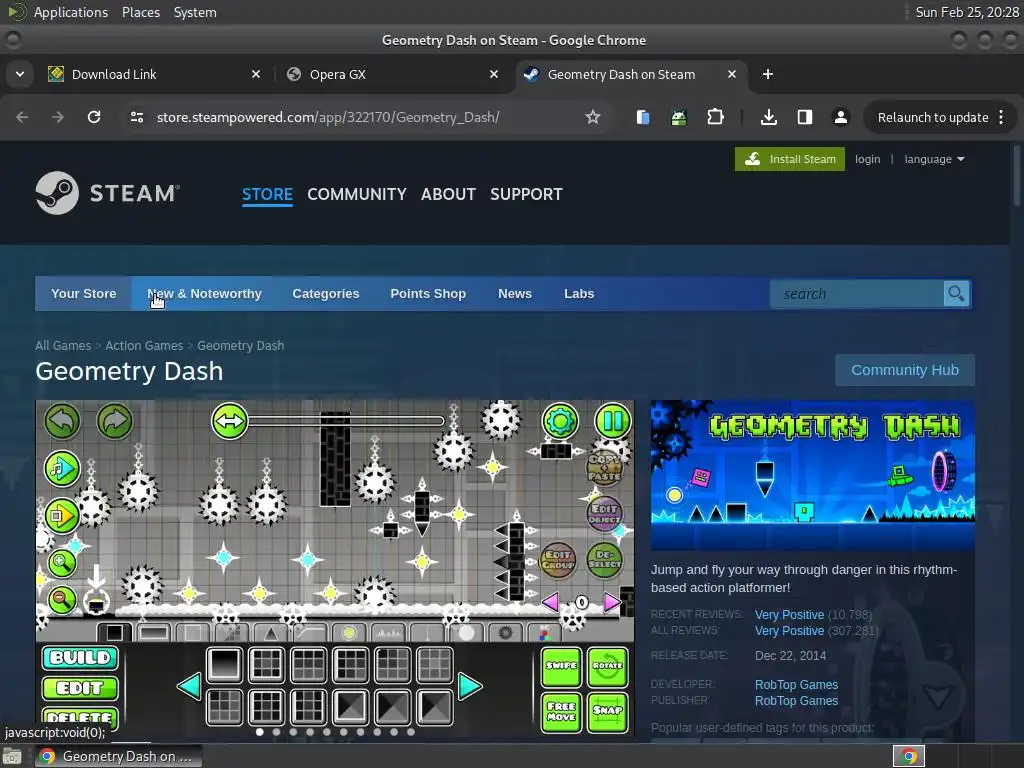
Task: Open RobTop Games developer link
Action: (x=796, y=684)
